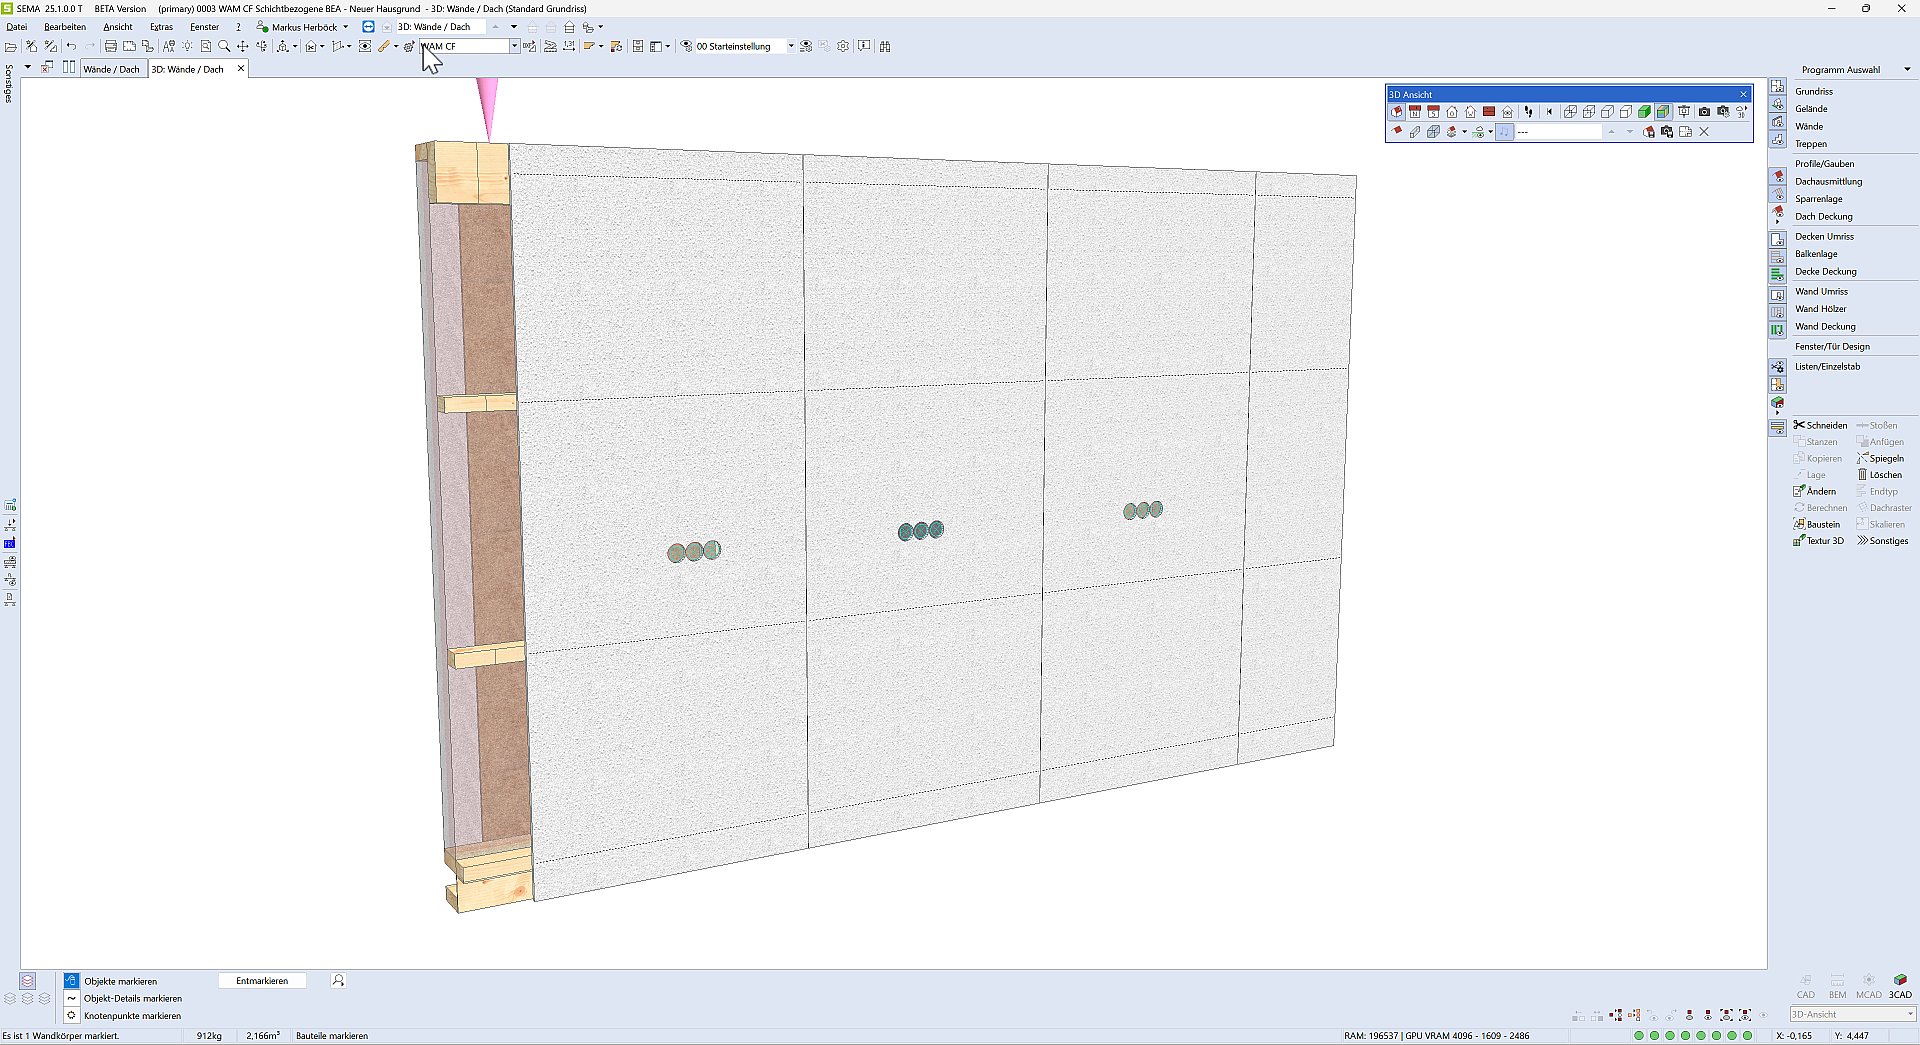
Task: Click the undo arrow in the toolbar
Action: pos(71,46)
